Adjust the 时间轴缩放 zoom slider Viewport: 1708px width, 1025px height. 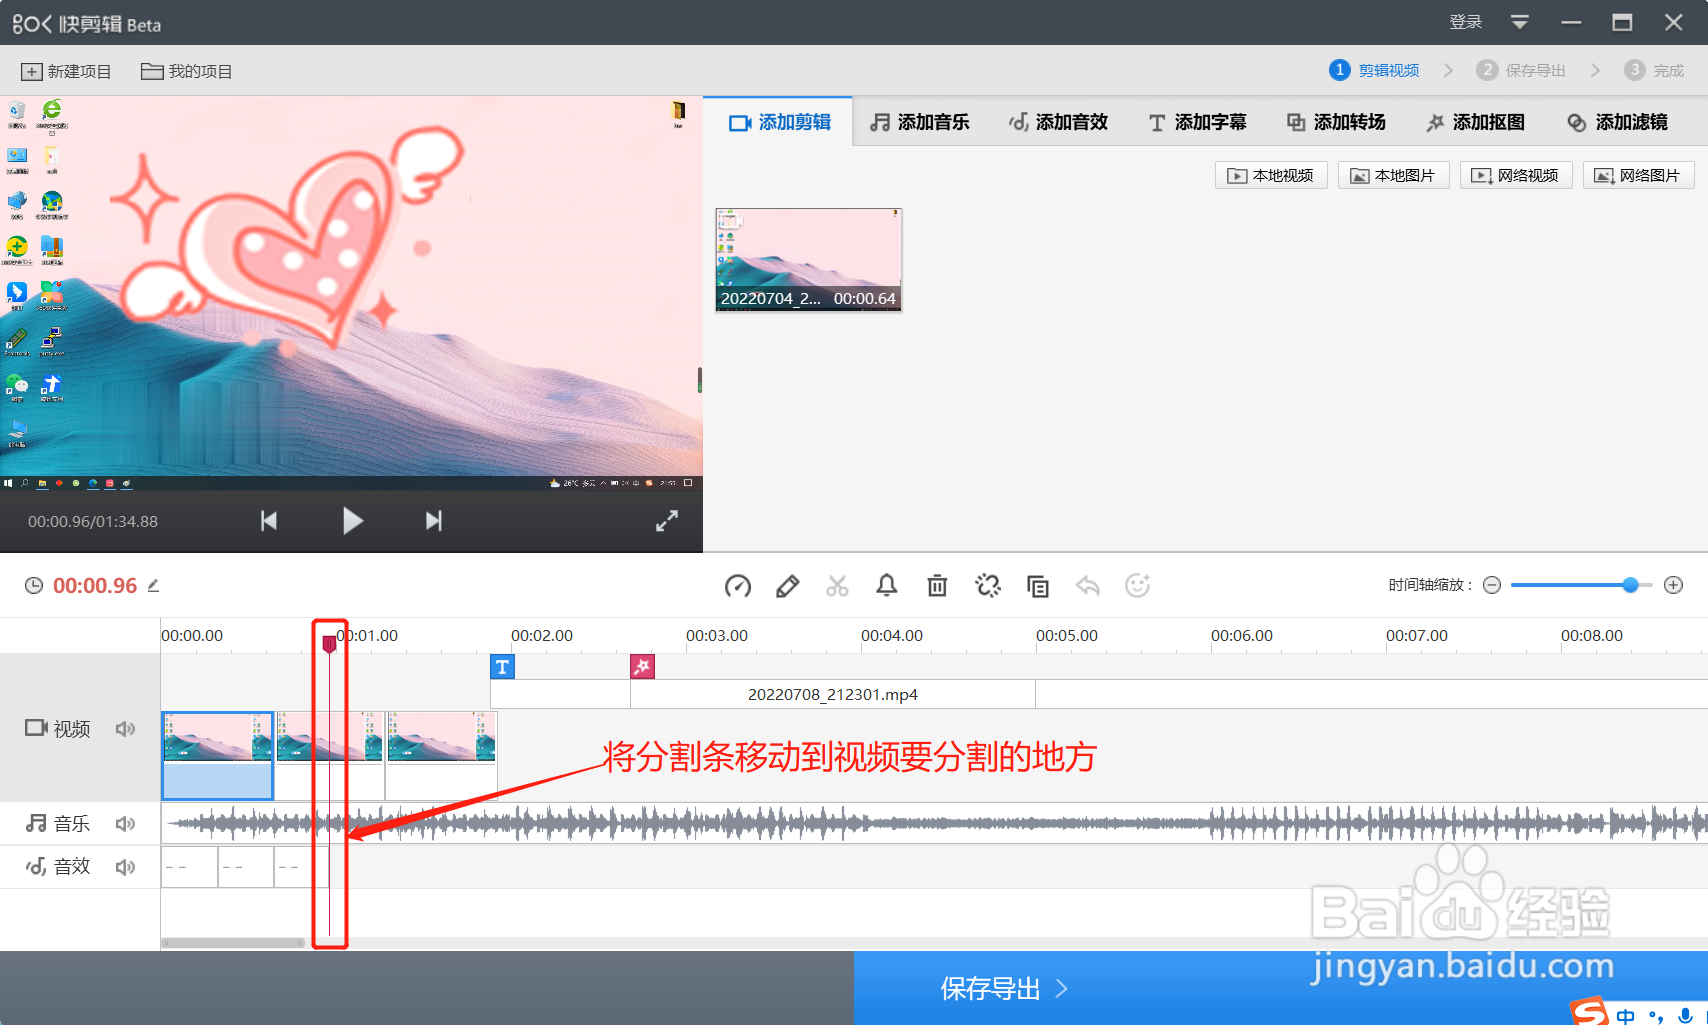tap(1630, 585)
